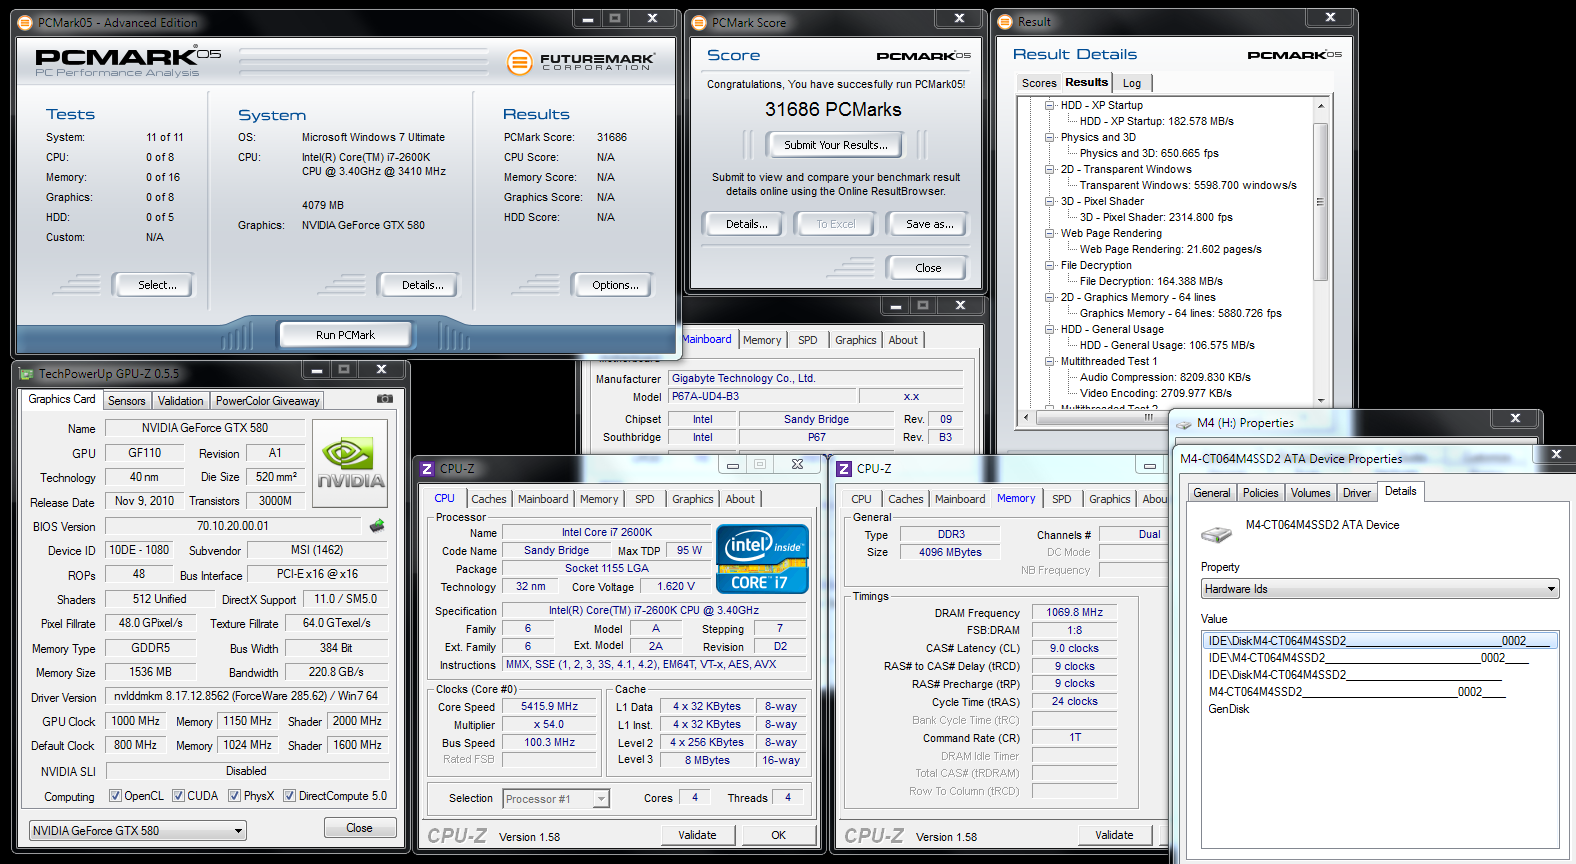Click the drive icon beside M4-CT064M4SSD2 ATA Device
The image size is (1576, 864).
(1216, 535)
